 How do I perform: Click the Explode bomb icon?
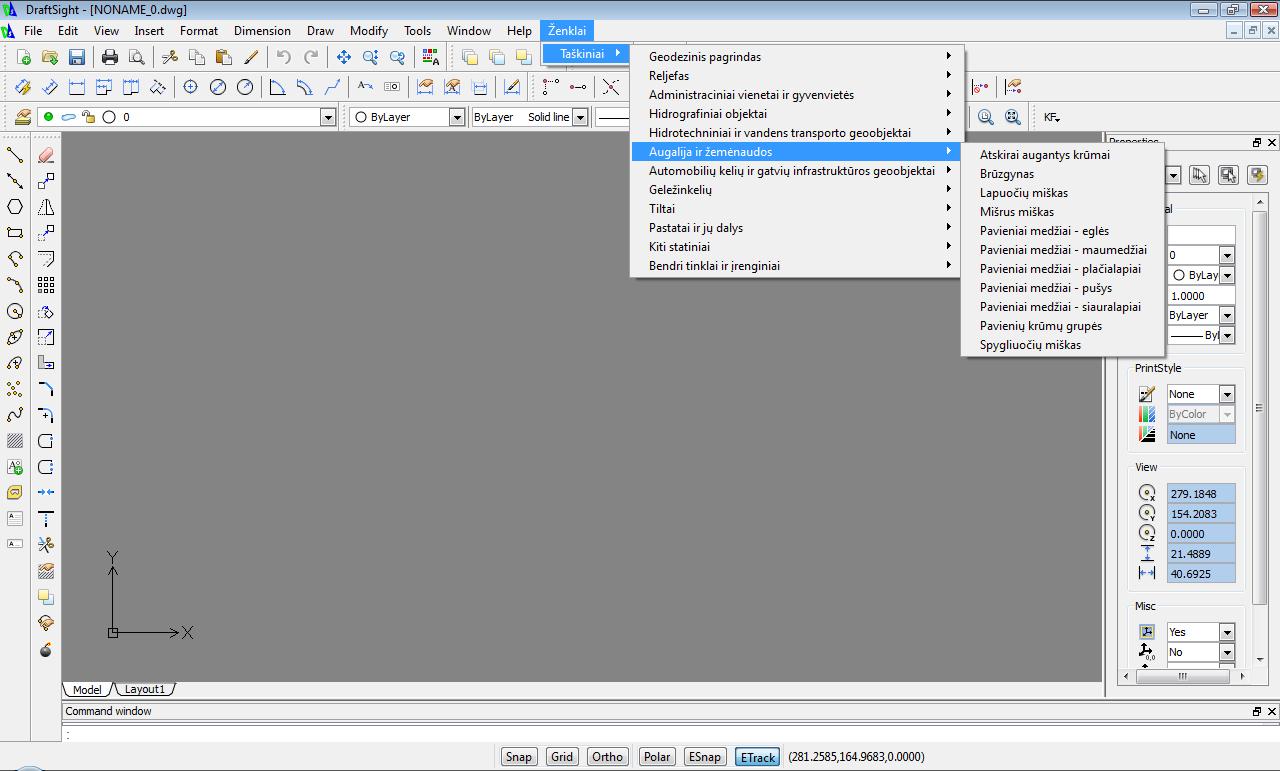46,649
